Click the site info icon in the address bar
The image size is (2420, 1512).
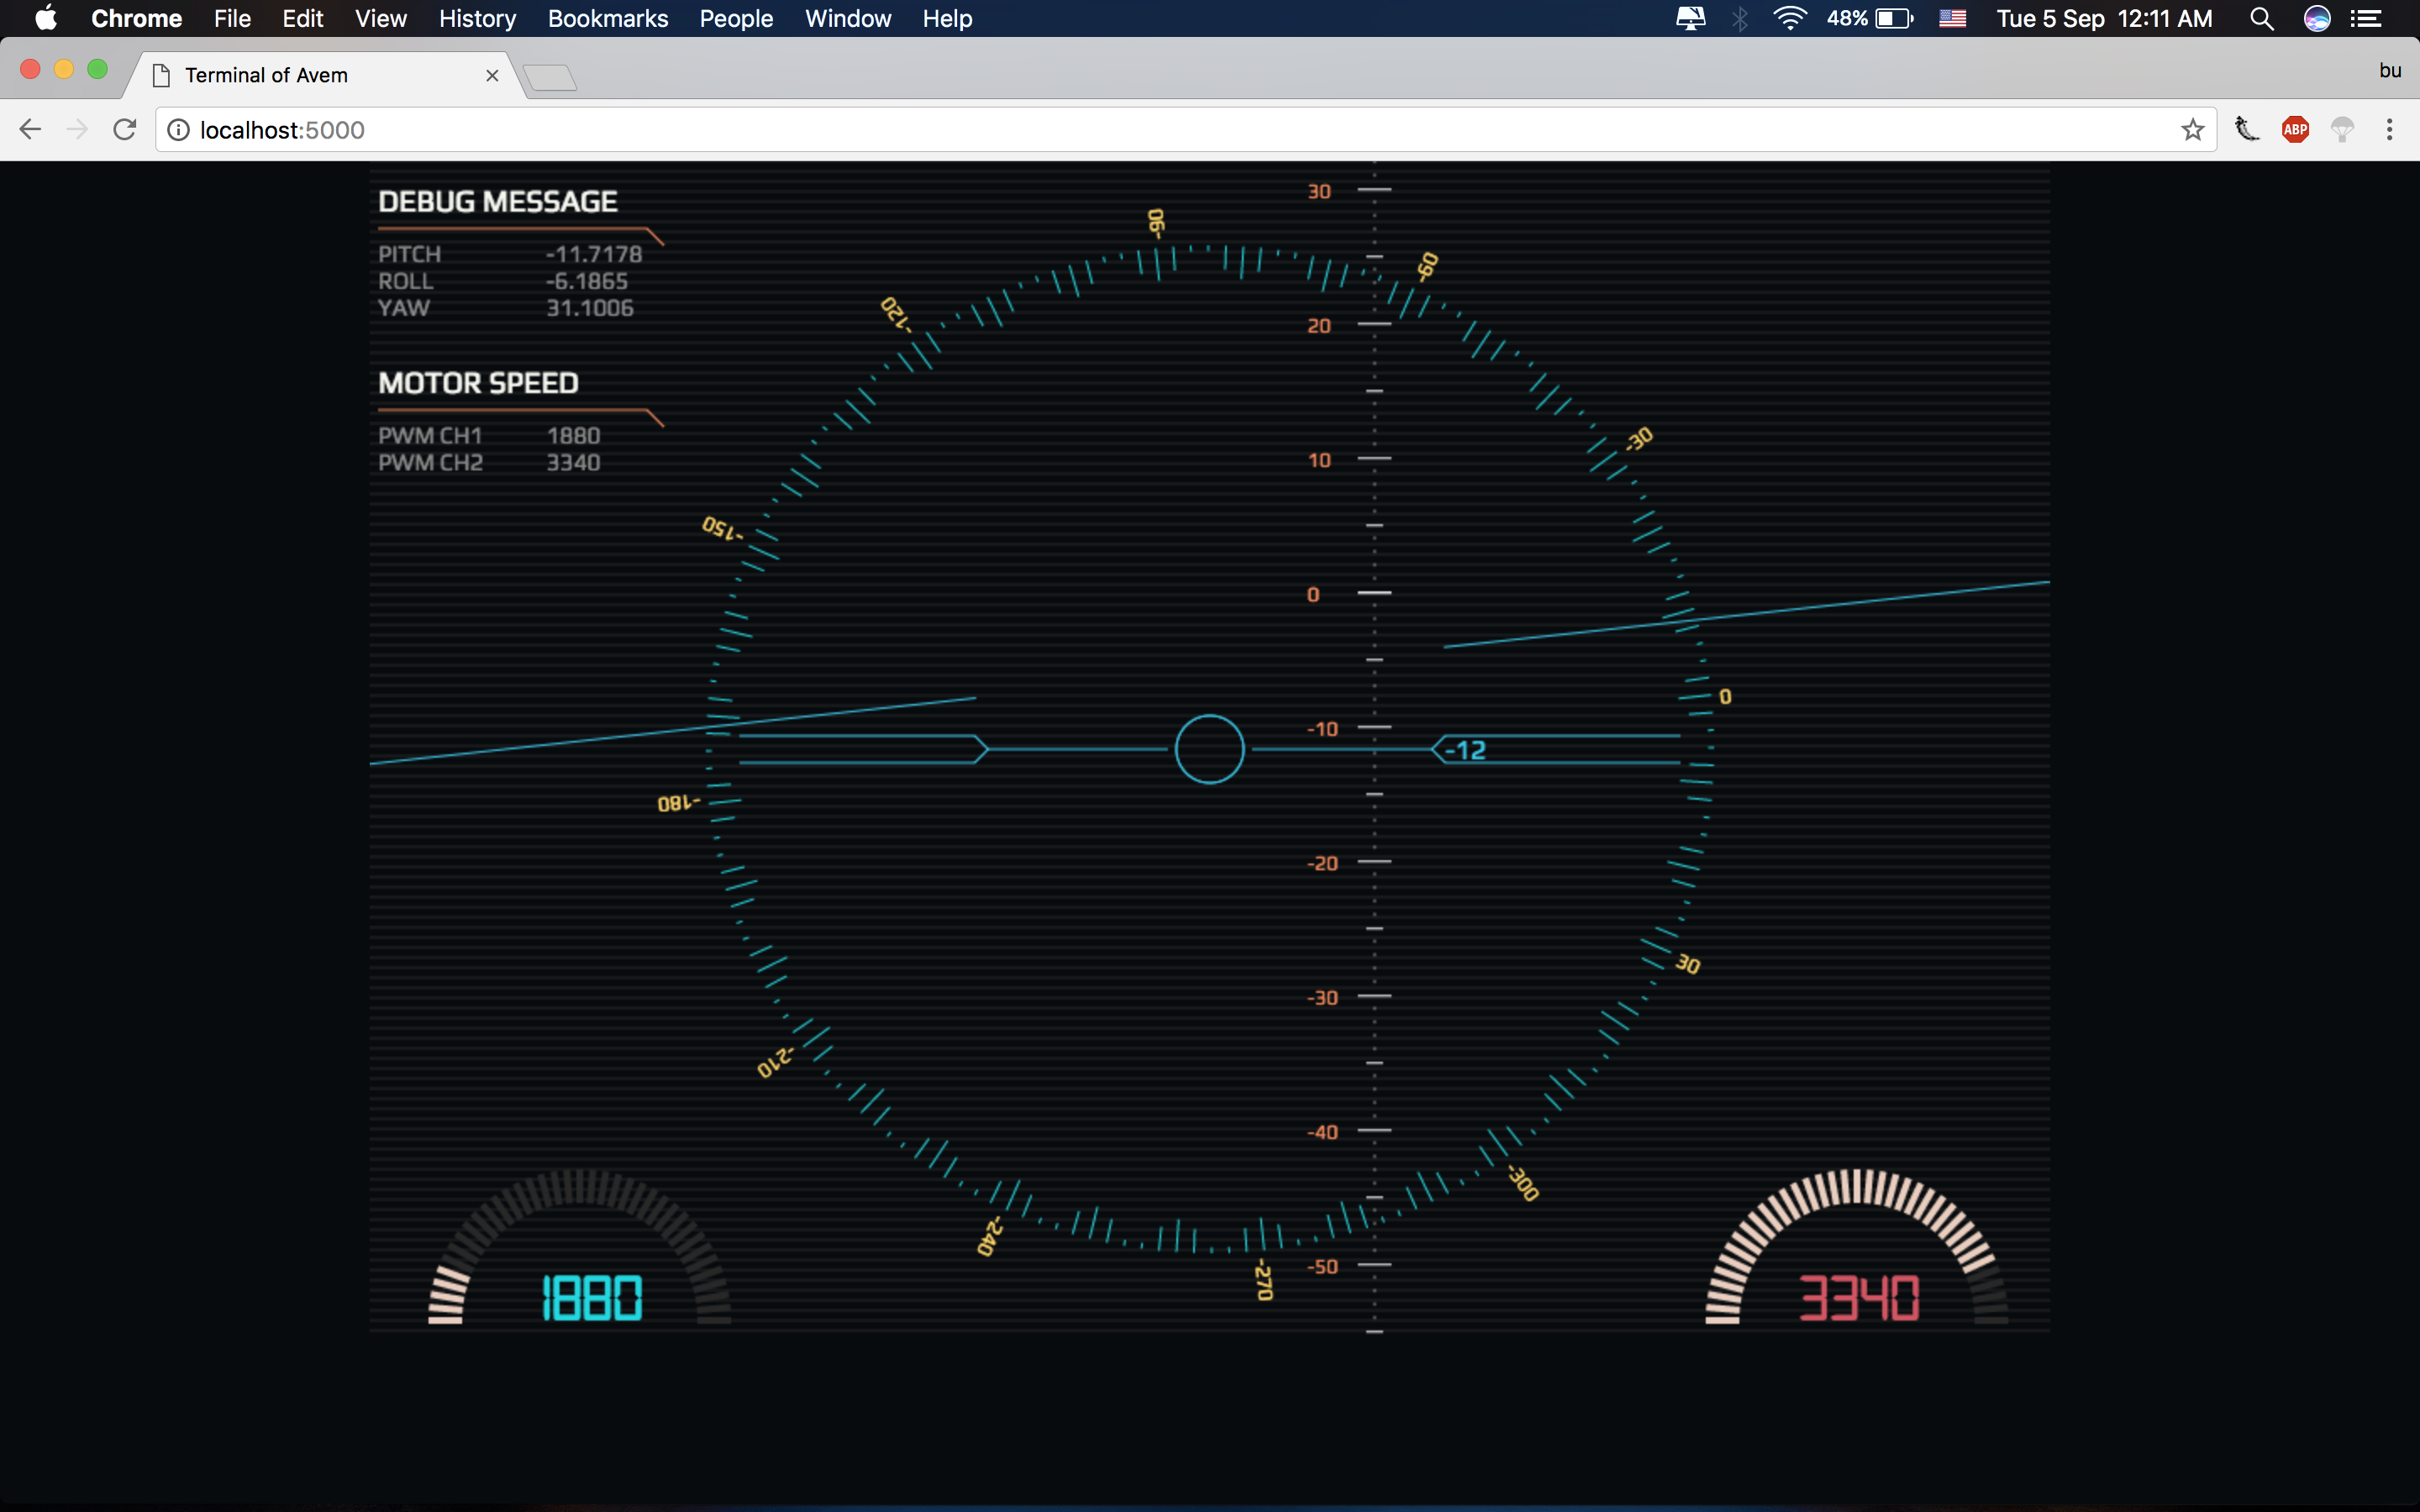pyautogui.click(x=178, y=130)
